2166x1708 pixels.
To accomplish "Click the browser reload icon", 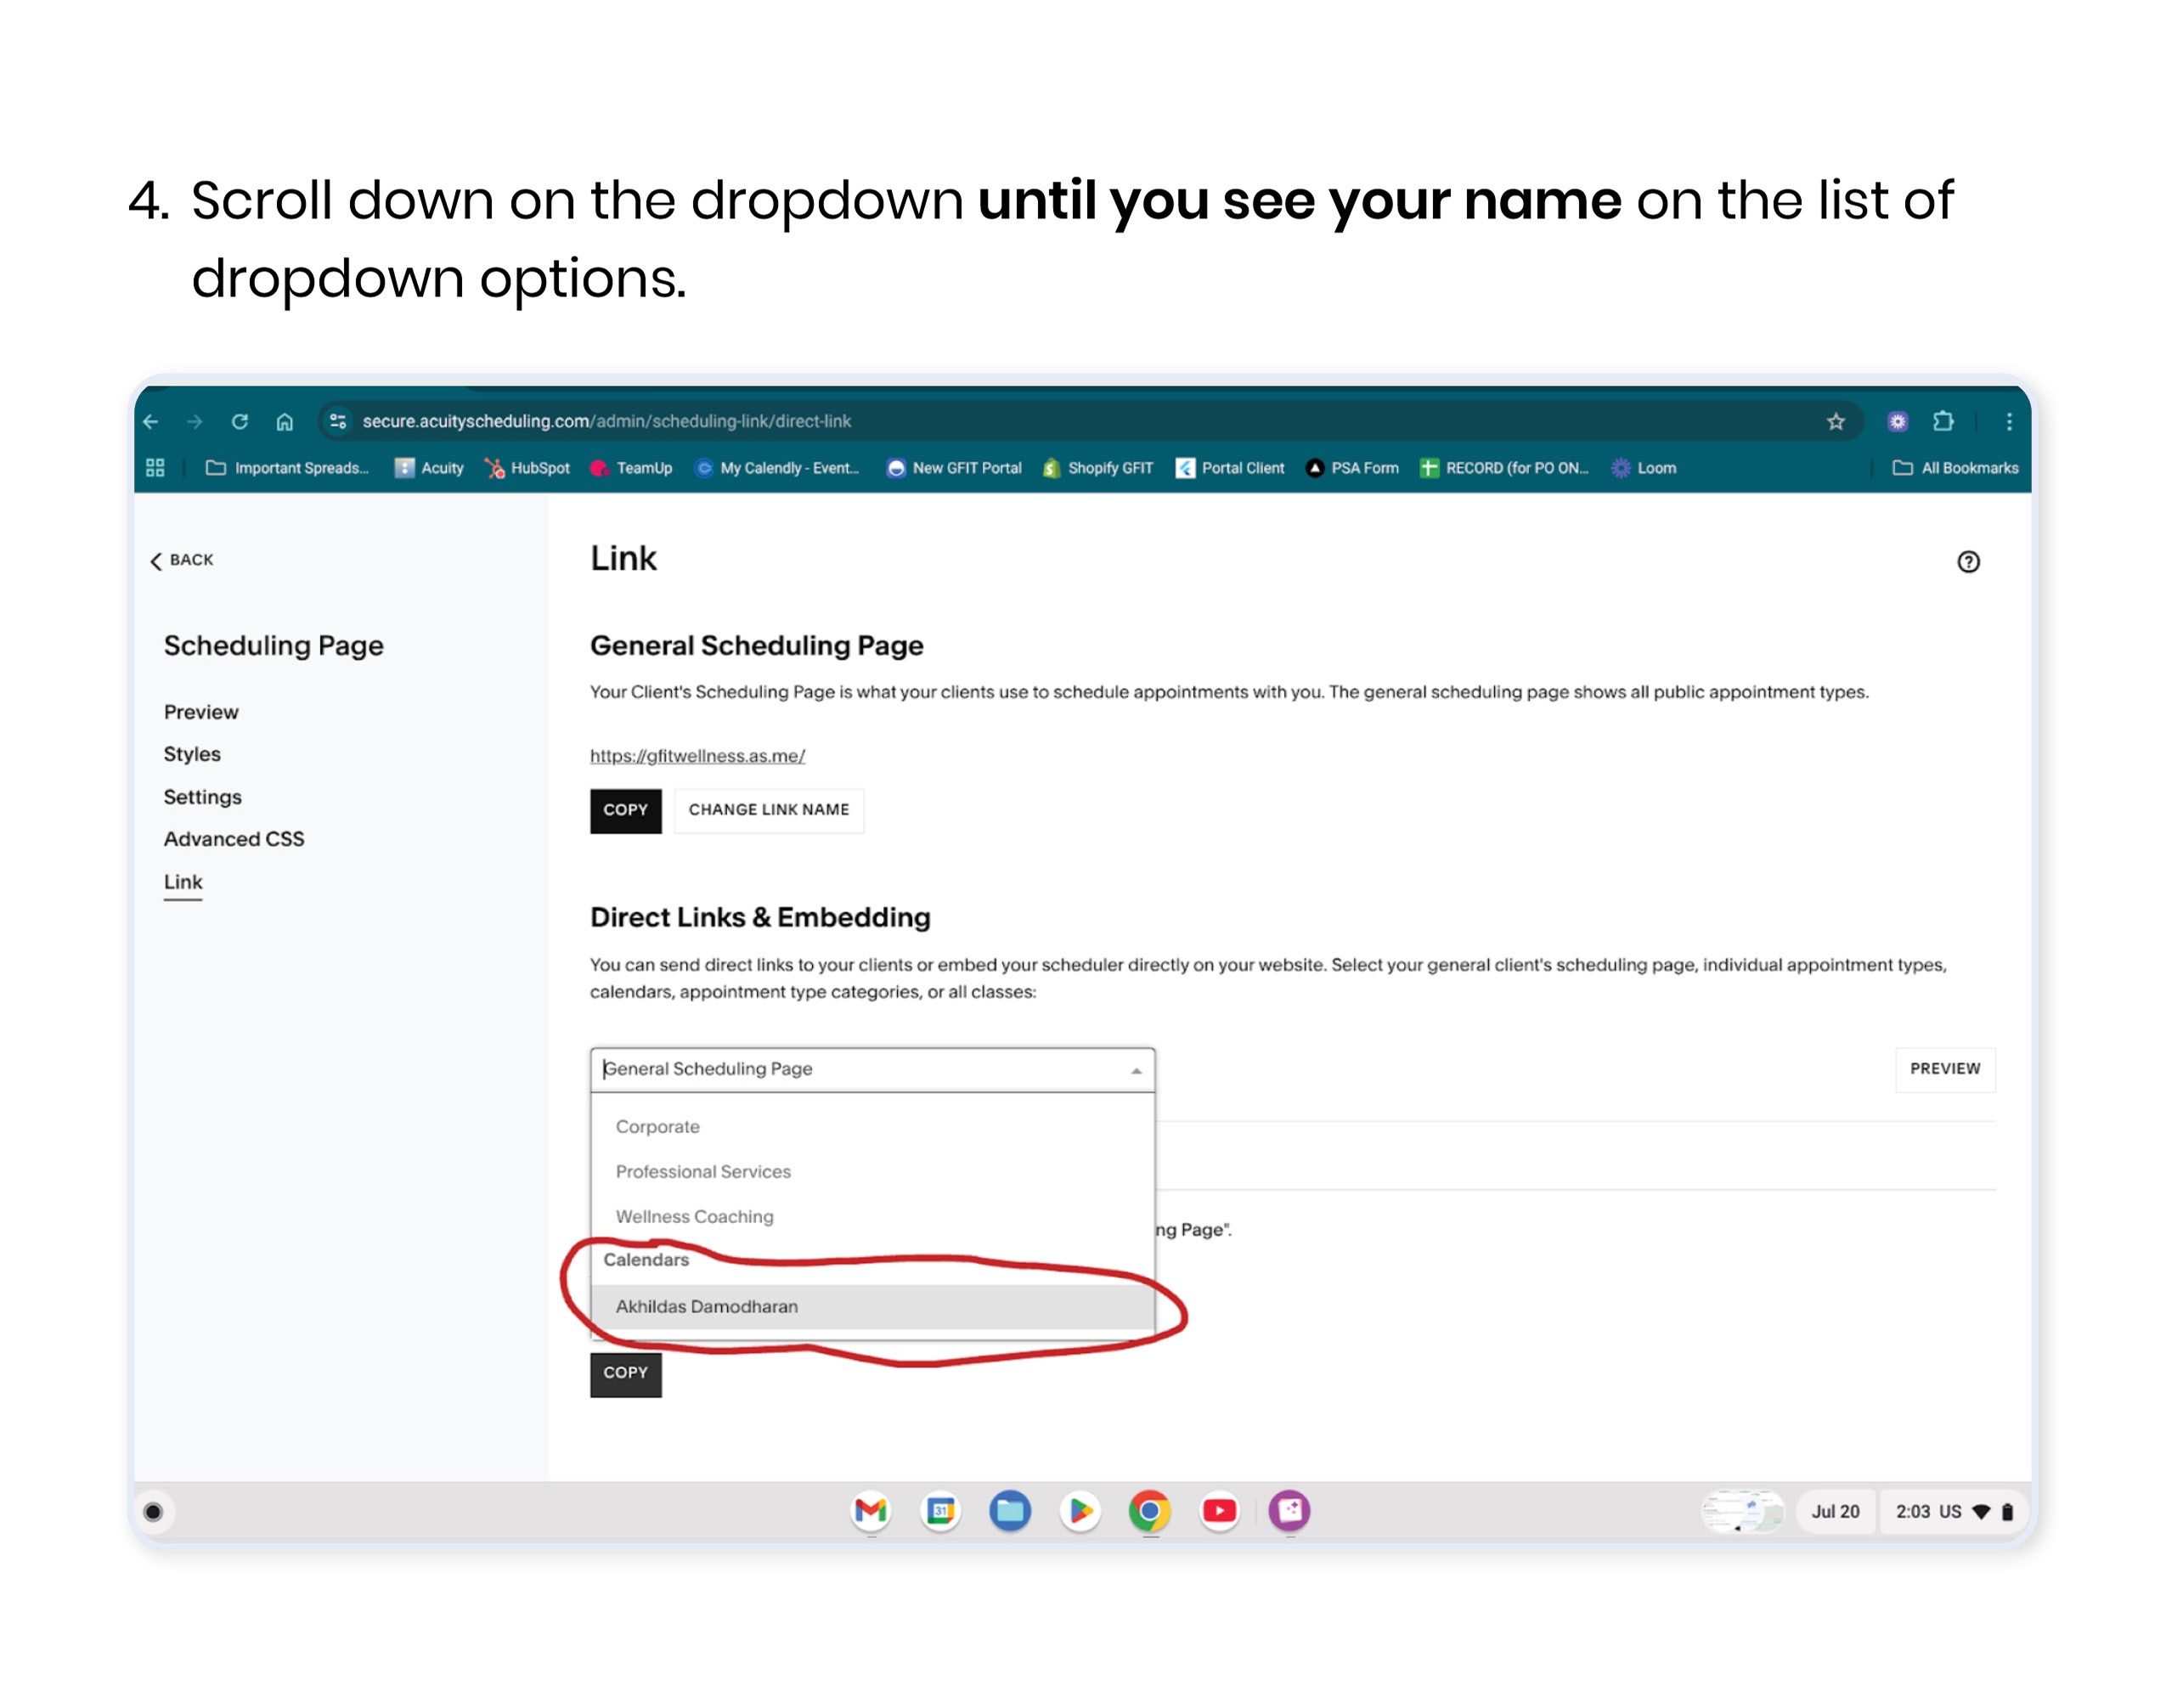I will [x=240, y=421].
